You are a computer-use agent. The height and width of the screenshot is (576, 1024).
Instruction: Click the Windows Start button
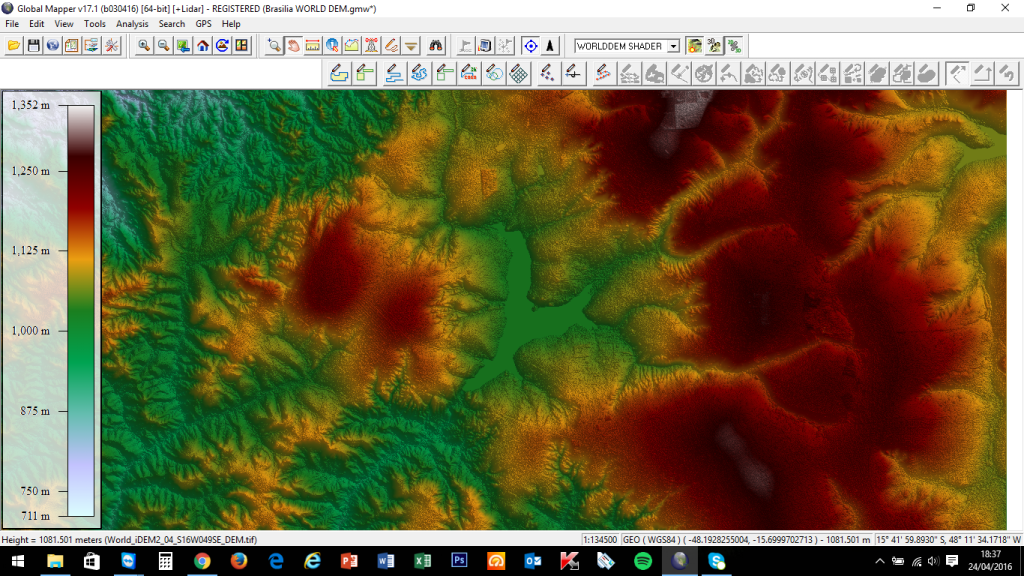click(x=16, y=561)
